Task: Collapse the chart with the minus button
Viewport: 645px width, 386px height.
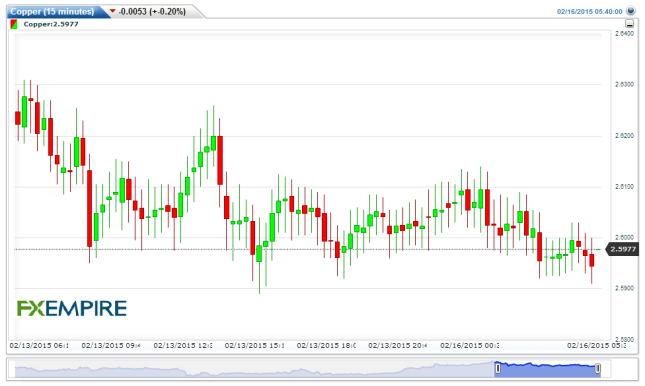Action: click(x=629, y=24)
